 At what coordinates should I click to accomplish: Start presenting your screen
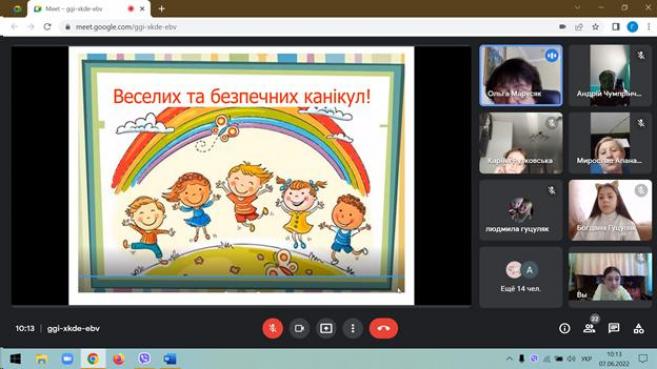click(326, 328)
